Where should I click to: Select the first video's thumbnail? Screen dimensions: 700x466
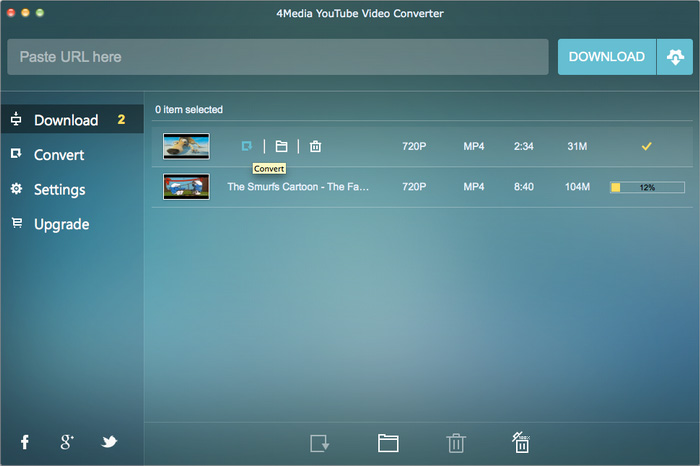(187, 146)
